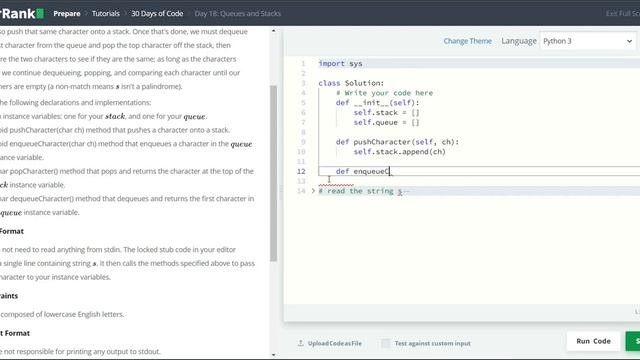The image size is (640, 360).
Task: Expand folded code on line 14
Action: click(x=313, y=191)
